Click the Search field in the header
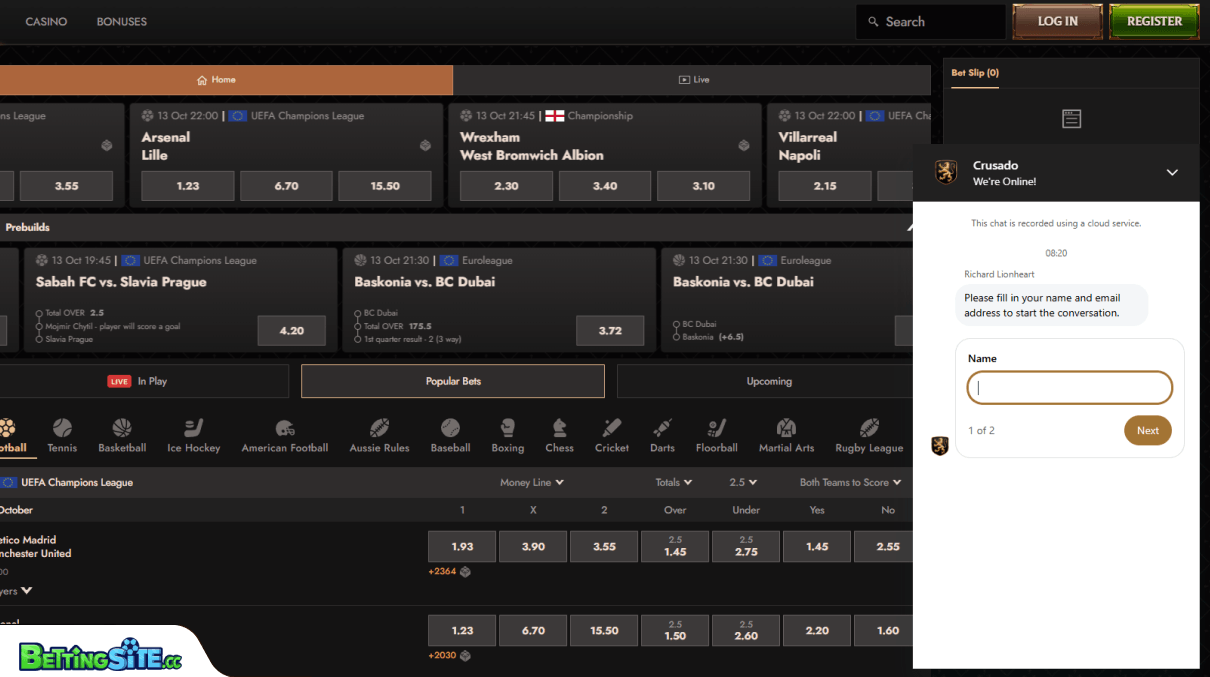Image resolution: width=1210 pixels, height=677 pixels. (931, 22)
